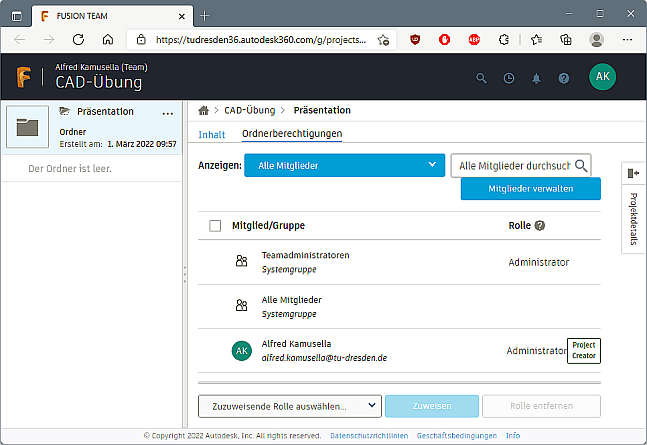
Task: Click the Rolle help info icon
Action: (540, 226)
